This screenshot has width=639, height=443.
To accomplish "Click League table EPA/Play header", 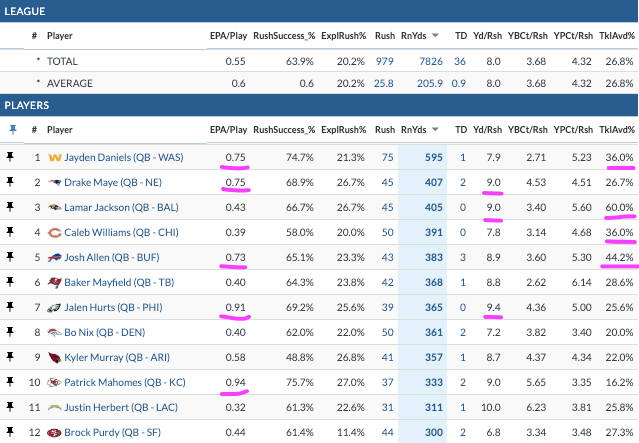I will coord(229,35).
